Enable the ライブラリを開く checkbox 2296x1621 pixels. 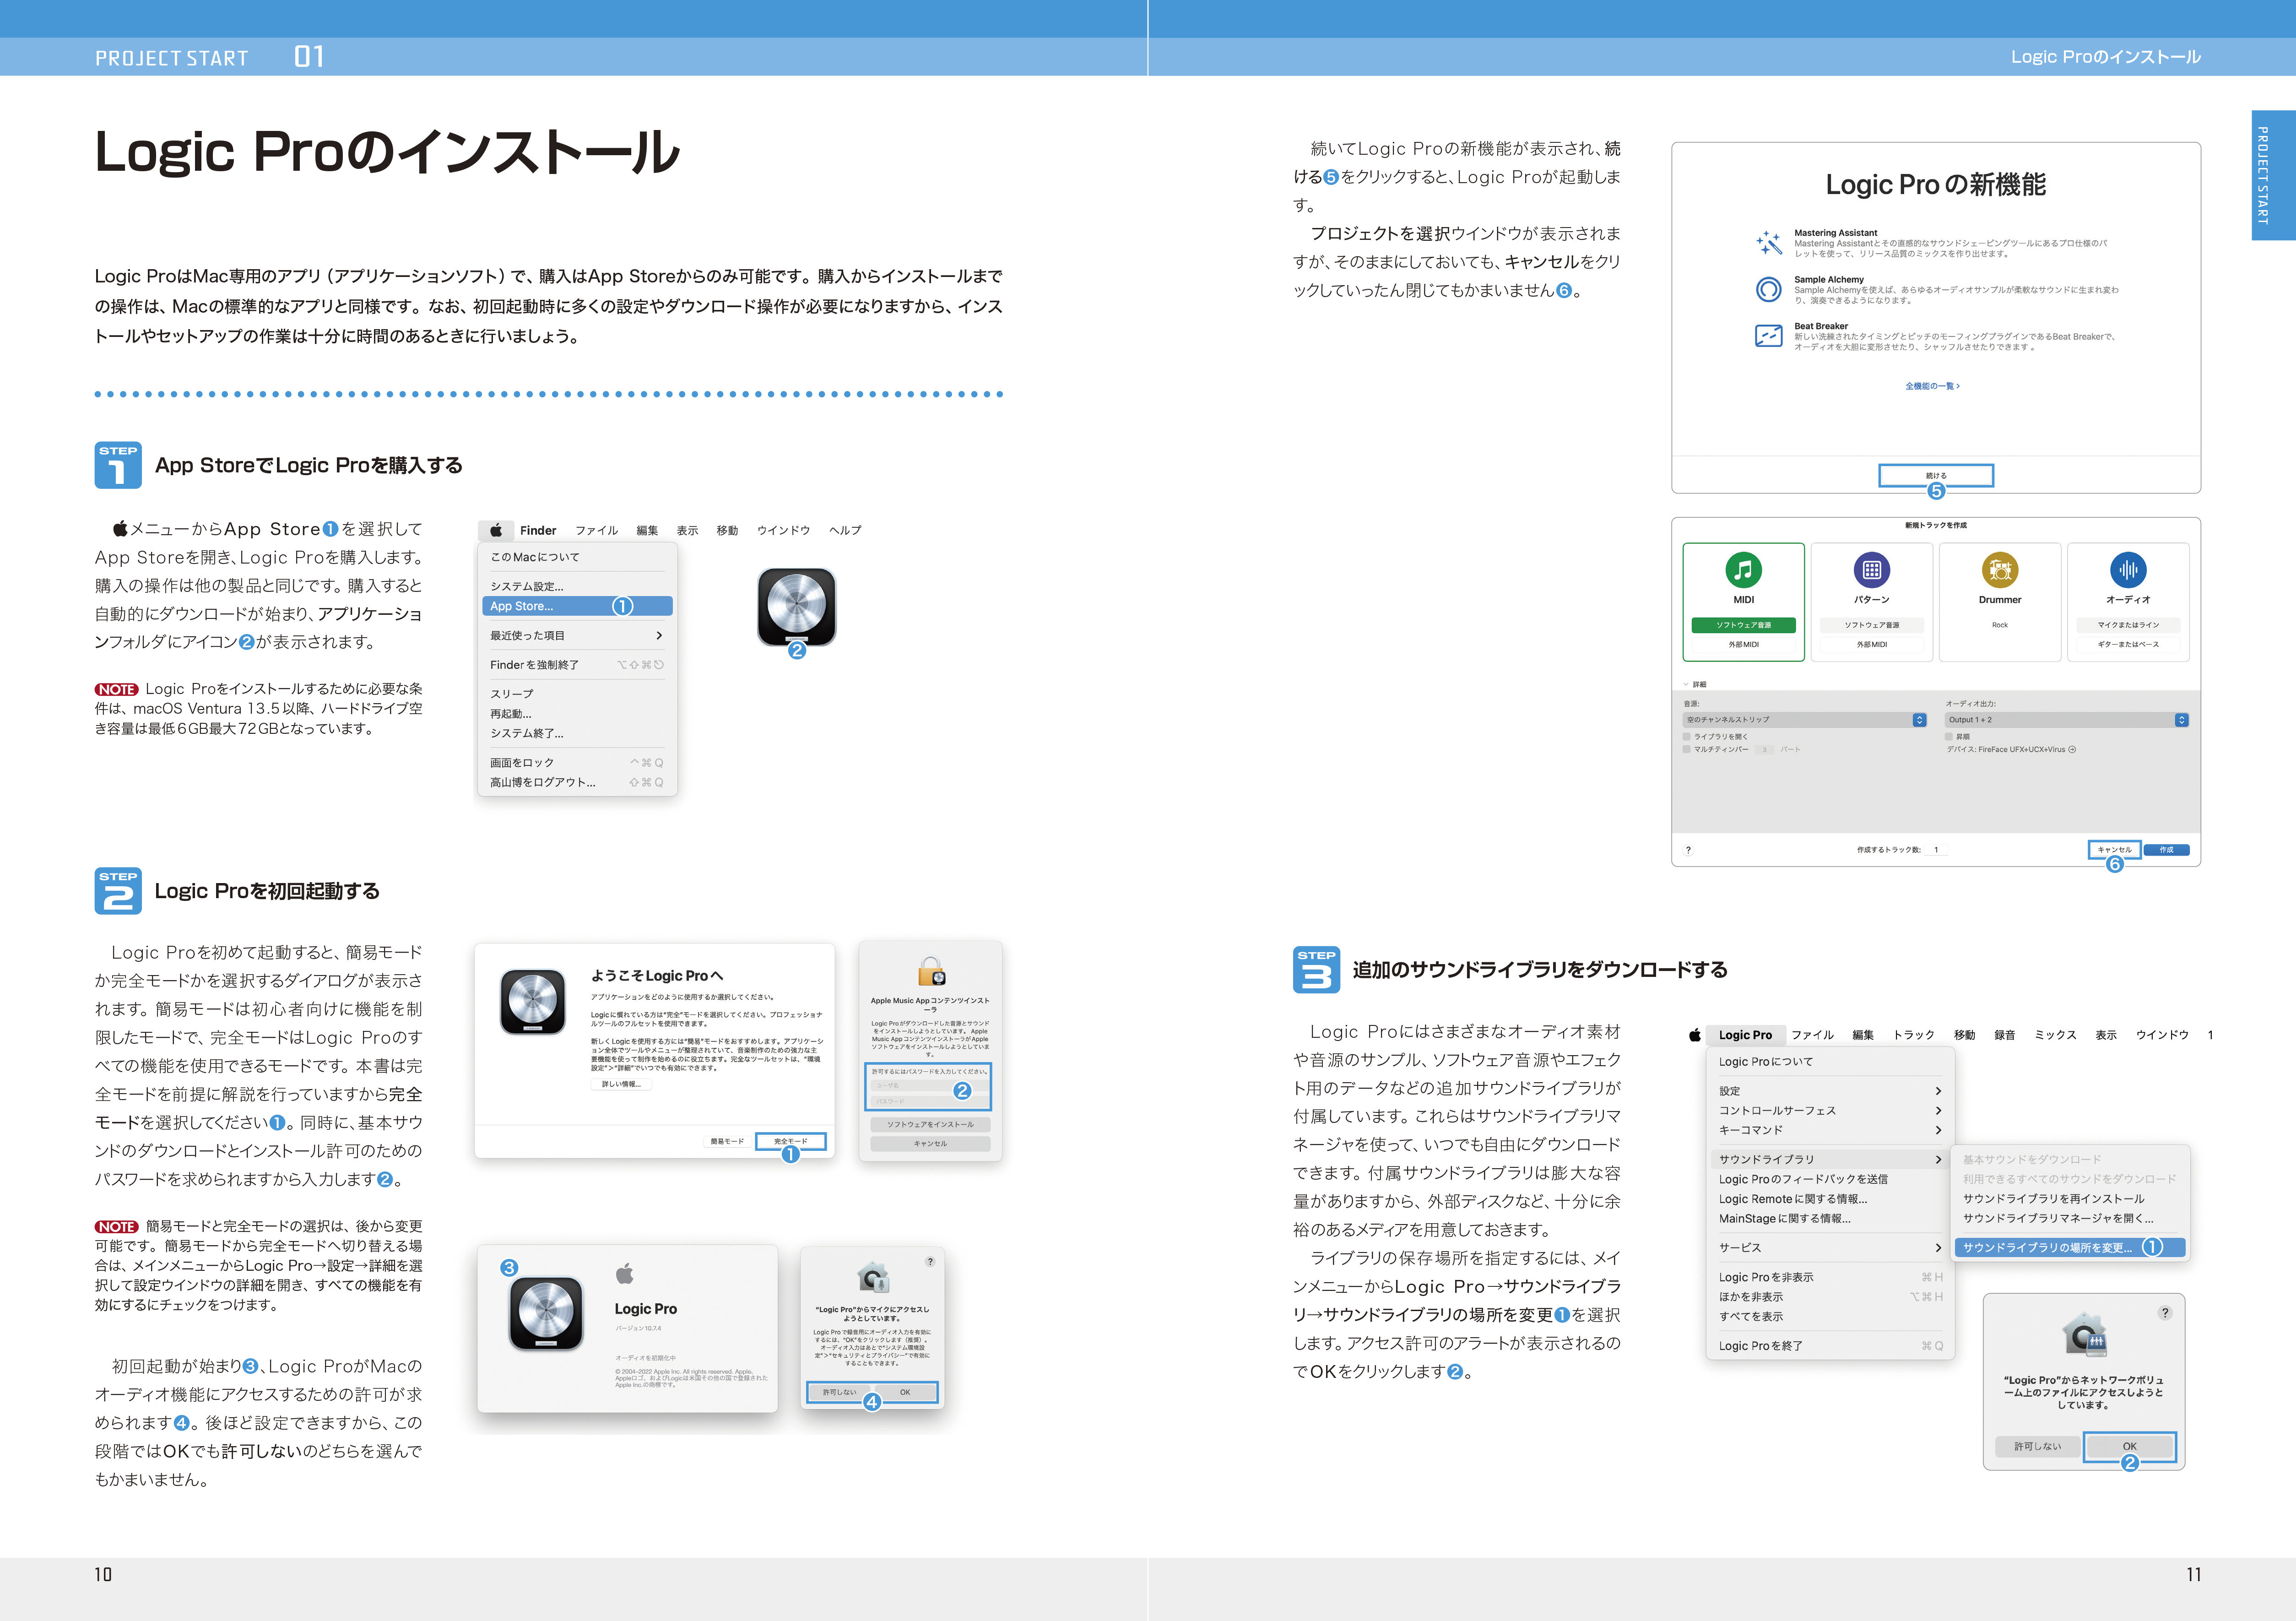pyautogui.click(x=1687, y=736)
